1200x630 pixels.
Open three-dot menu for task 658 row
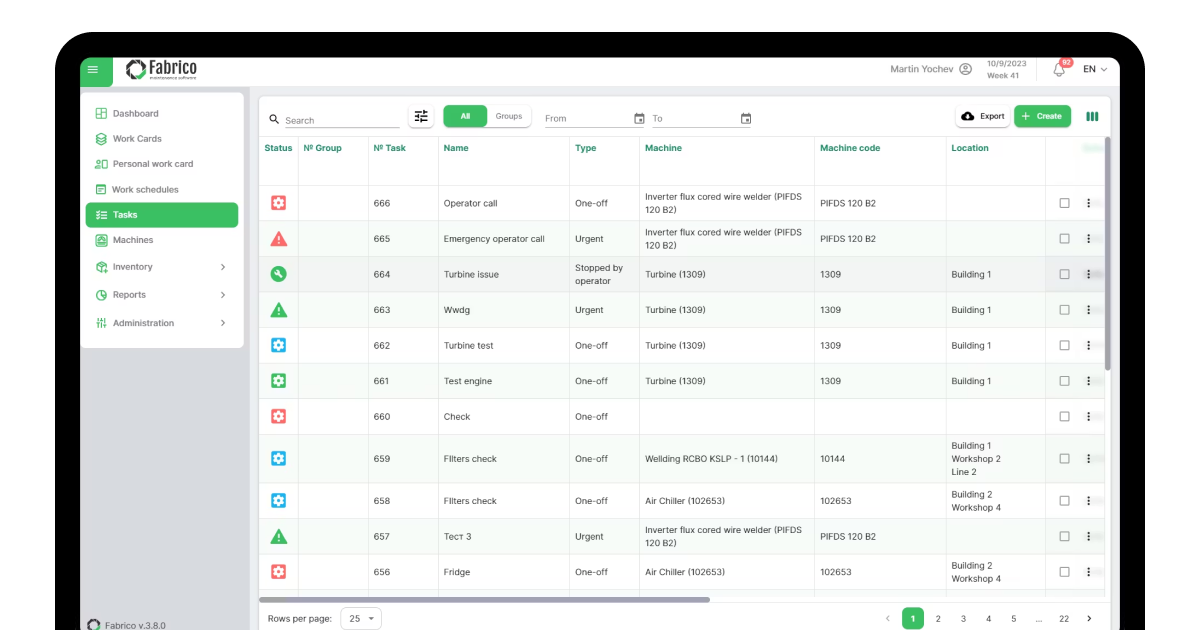click(1089, 501)
